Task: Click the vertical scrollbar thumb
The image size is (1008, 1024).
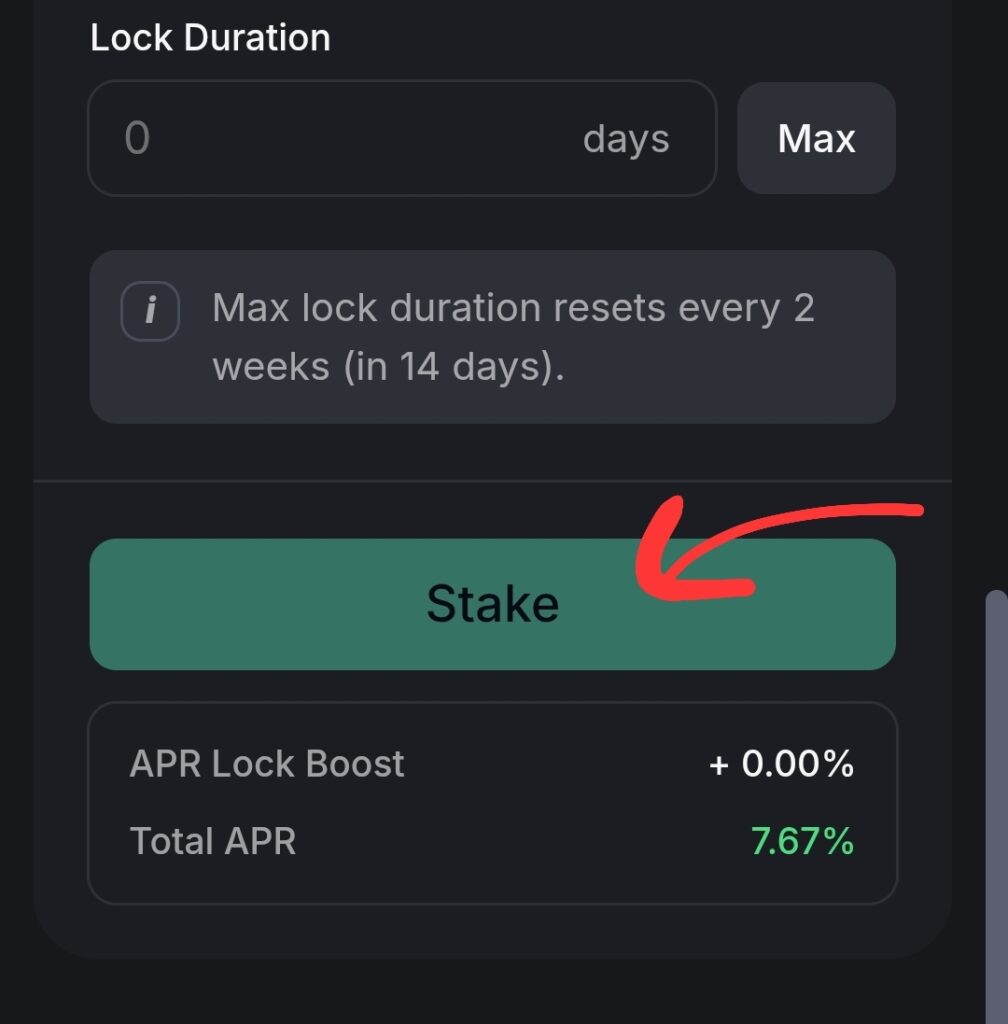Action: tap(996, 800)
